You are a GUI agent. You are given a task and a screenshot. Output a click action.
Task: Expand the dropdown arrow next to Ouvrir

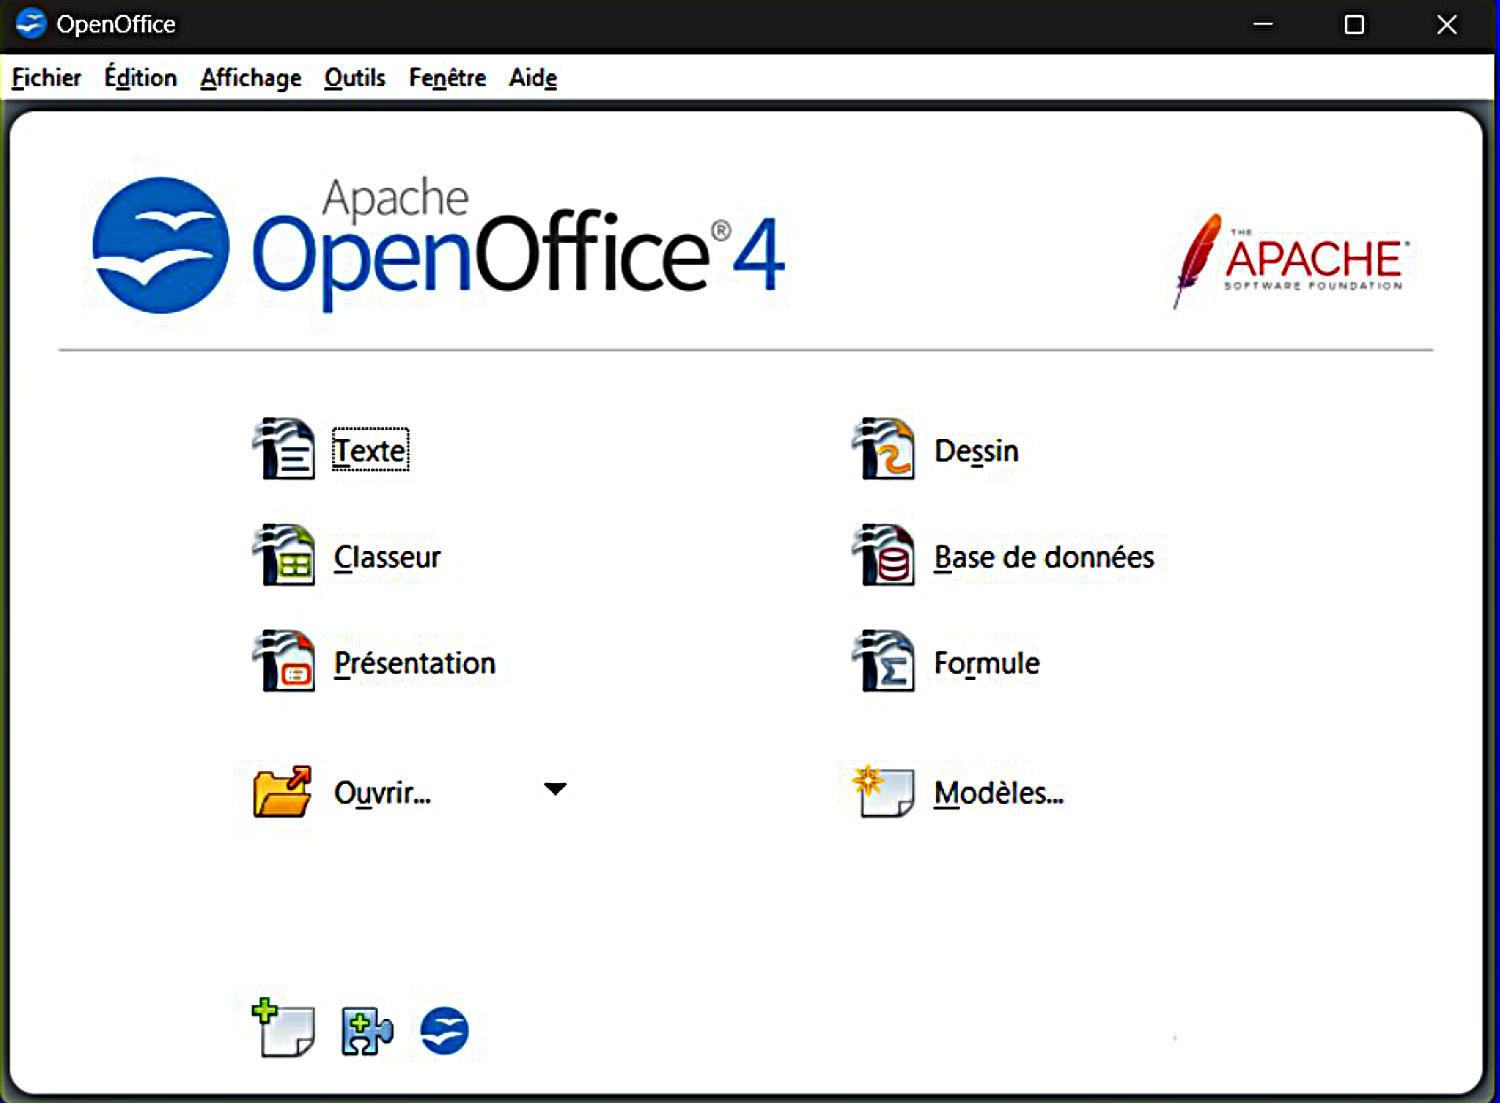[x=555, y=789]
